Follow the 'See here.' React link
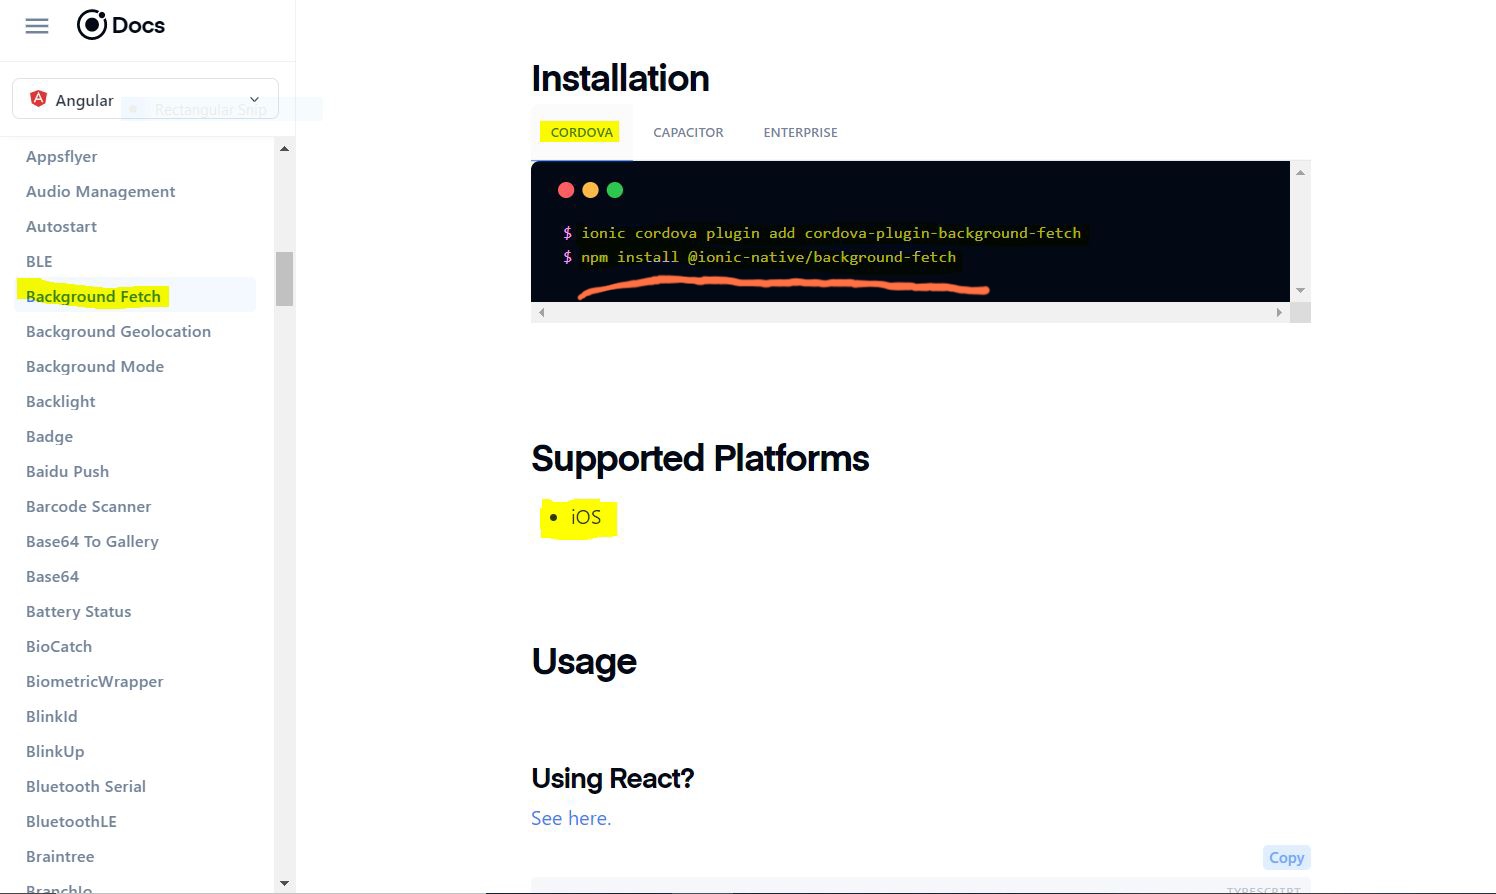Viewport: 1496px width, 894px height. point(570,818)
